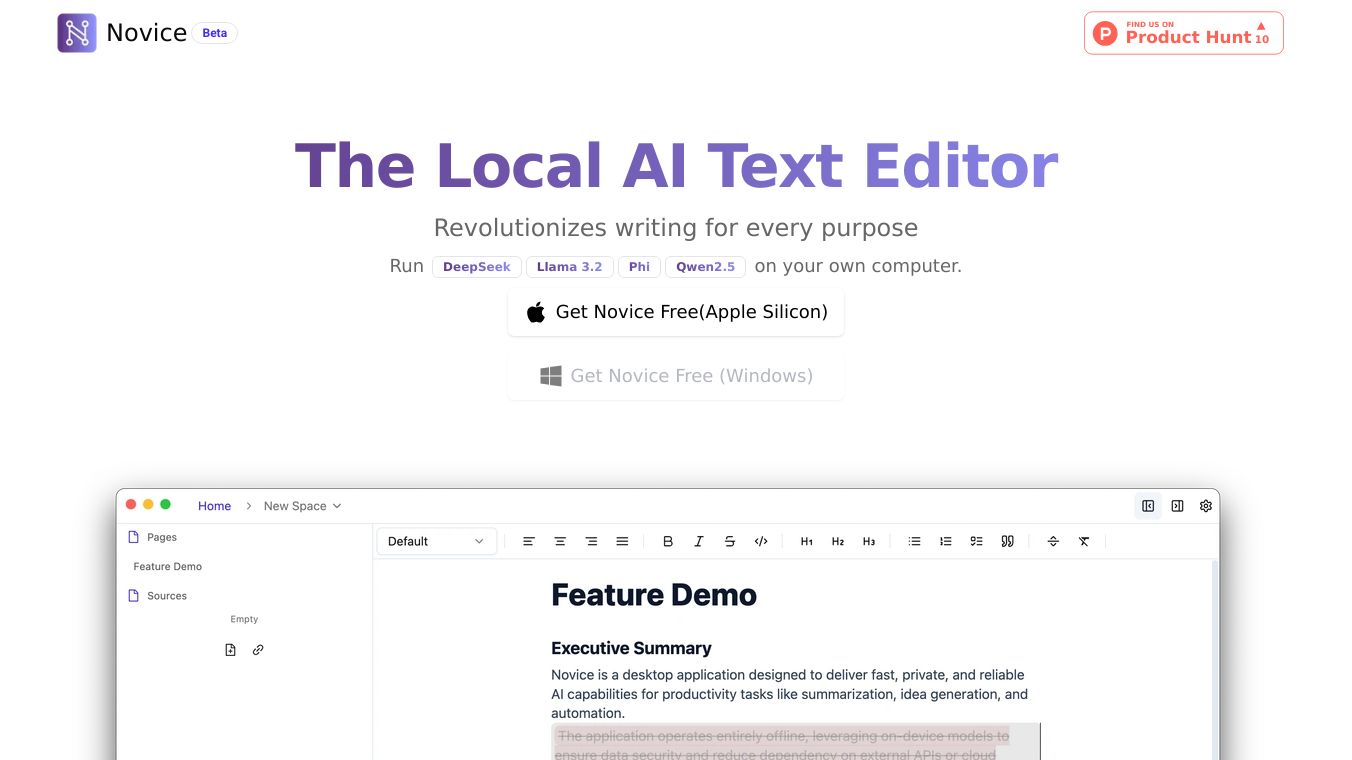Open the Product Hunt badge link
Image resolution: width=1352 pixels, height=760 pixels.
point(1184,33)
